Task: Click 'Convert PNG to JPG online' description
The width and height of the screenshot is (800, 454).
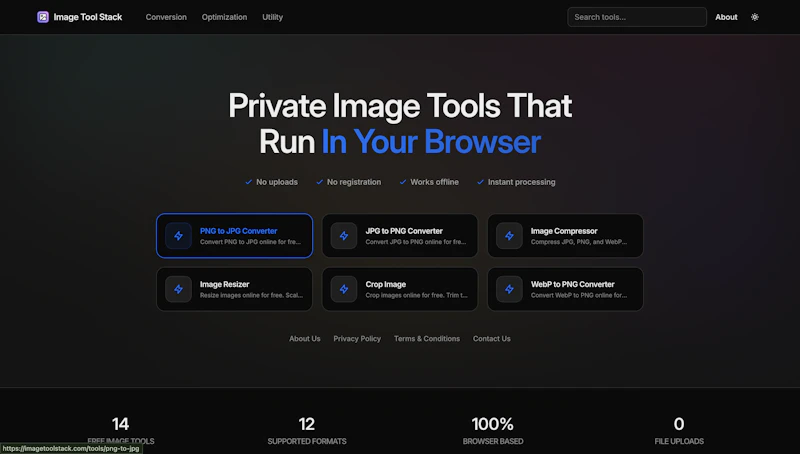Action: point(251,242)
